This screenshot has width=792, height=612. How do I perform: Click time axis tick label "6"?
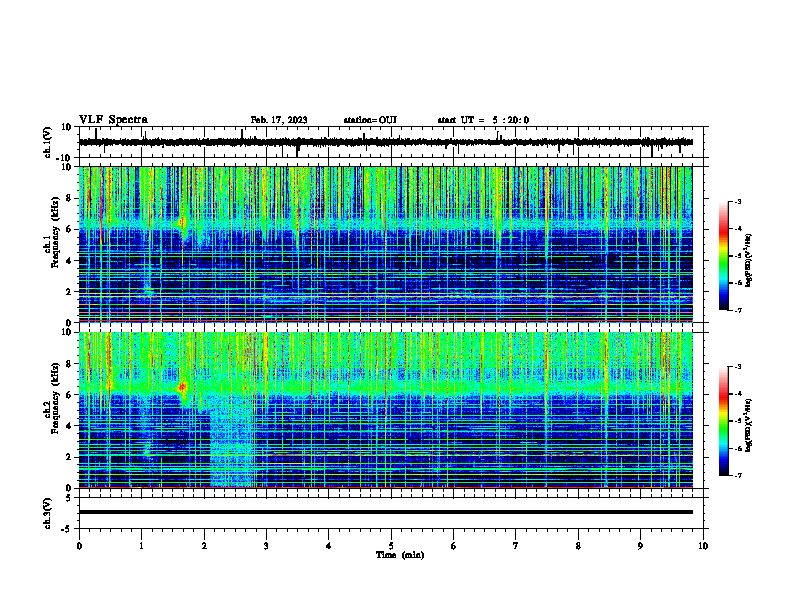click(x=453, y=546)
